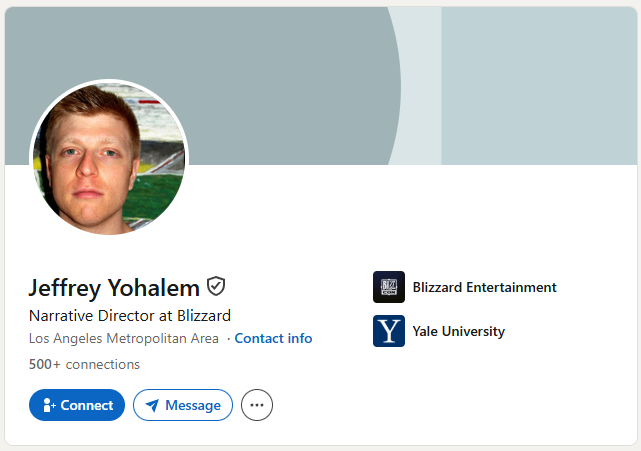Click the Blizzard Entertainment logo icon

(x=389, y=287)
